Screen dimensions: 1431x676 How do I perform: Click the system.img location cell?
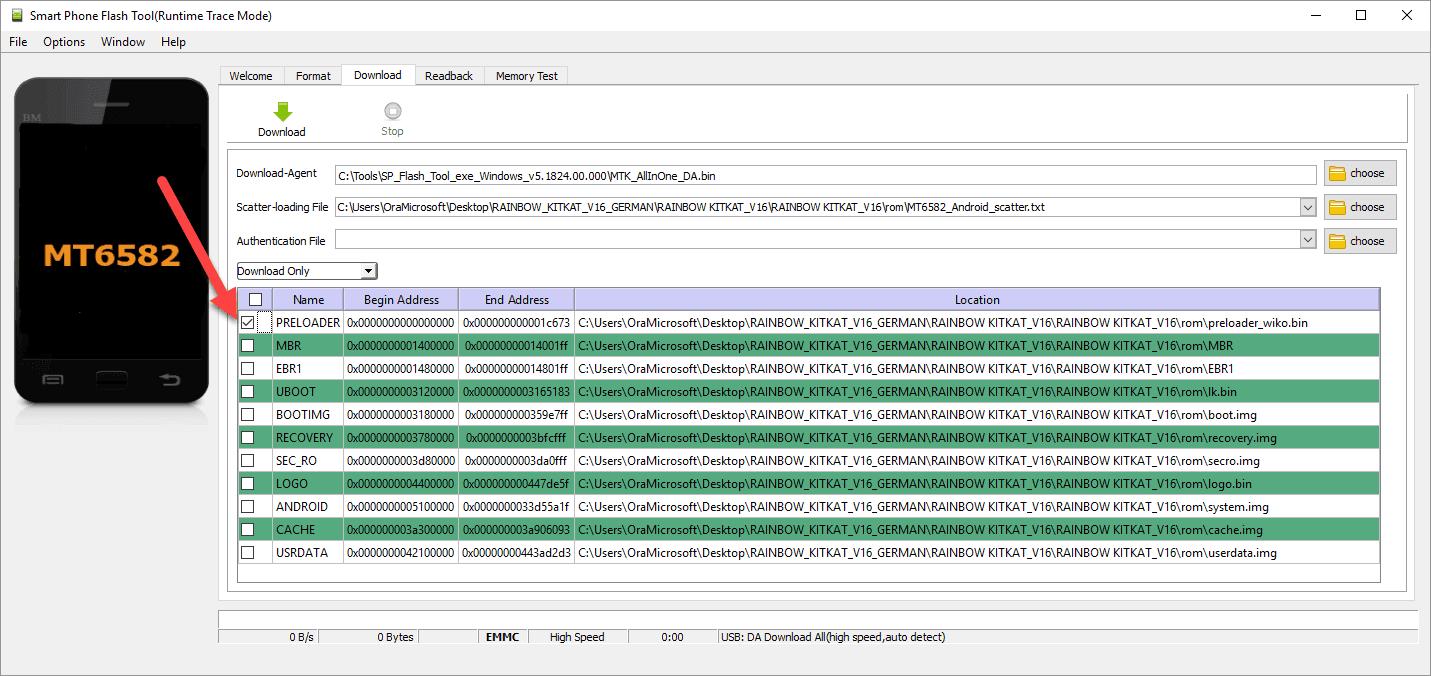click(x=977, y=506)
